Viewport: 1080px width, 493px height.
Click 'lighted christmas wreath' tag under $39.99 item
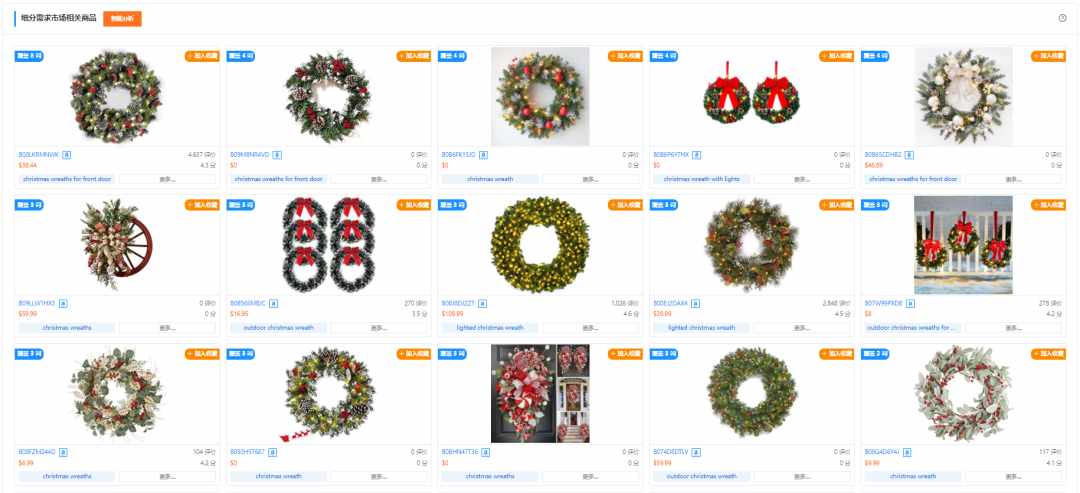(701, 328)
